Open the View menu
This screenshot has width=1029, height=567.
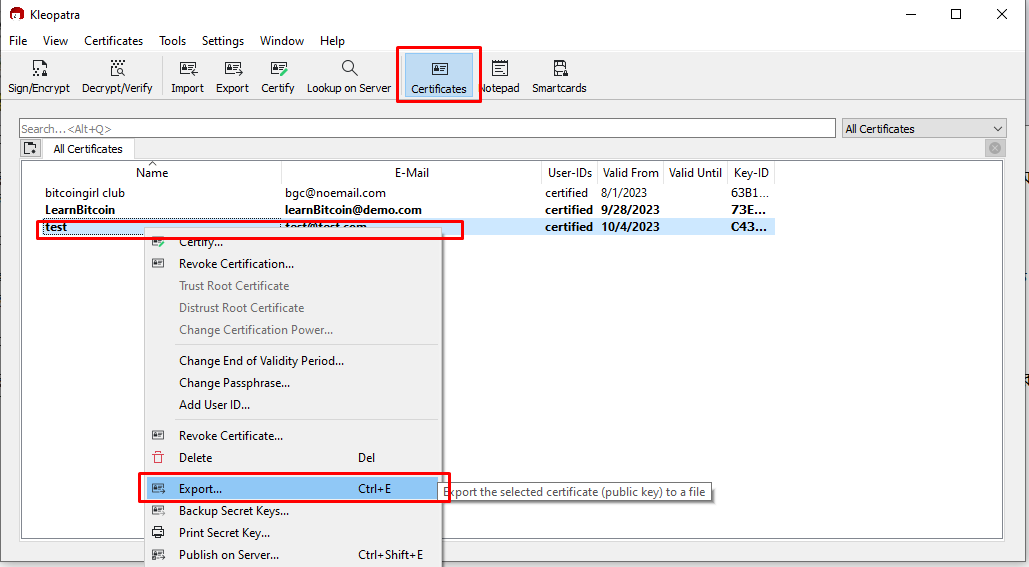click(x=55, y=41)
